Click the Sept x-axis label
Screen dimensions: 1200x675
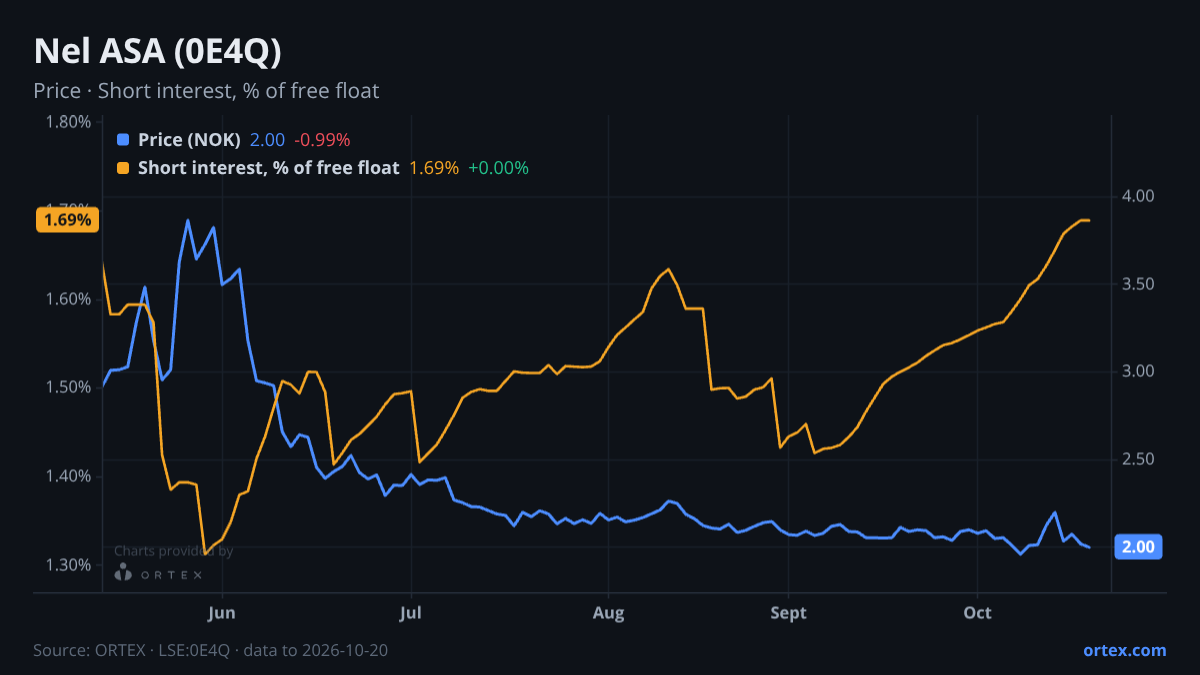tap(789, 612)
